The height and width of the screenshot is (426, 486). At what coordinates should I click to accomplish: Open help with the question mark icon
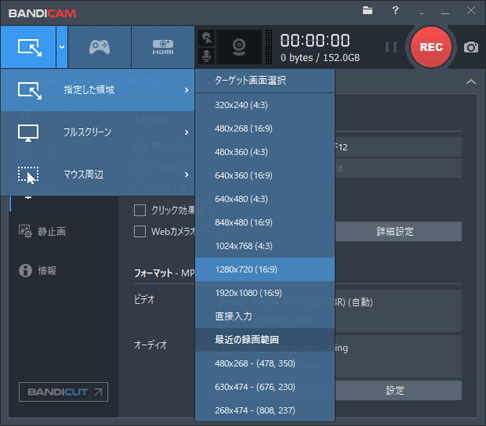[x=395, y=10]
